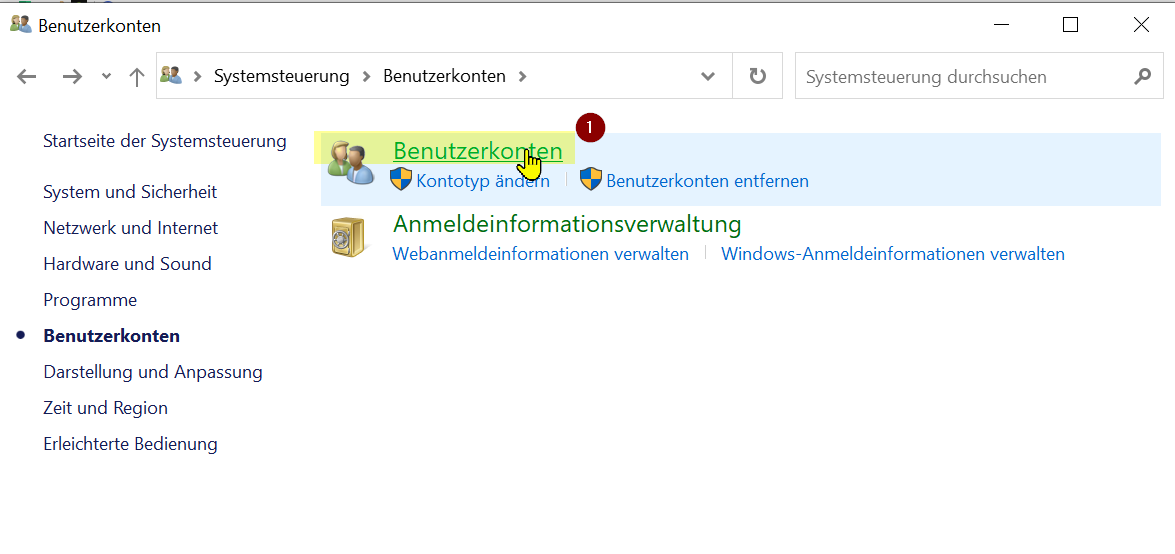
Task: Select System und Sicherheit in sidebar
Action: pos(130,192)
